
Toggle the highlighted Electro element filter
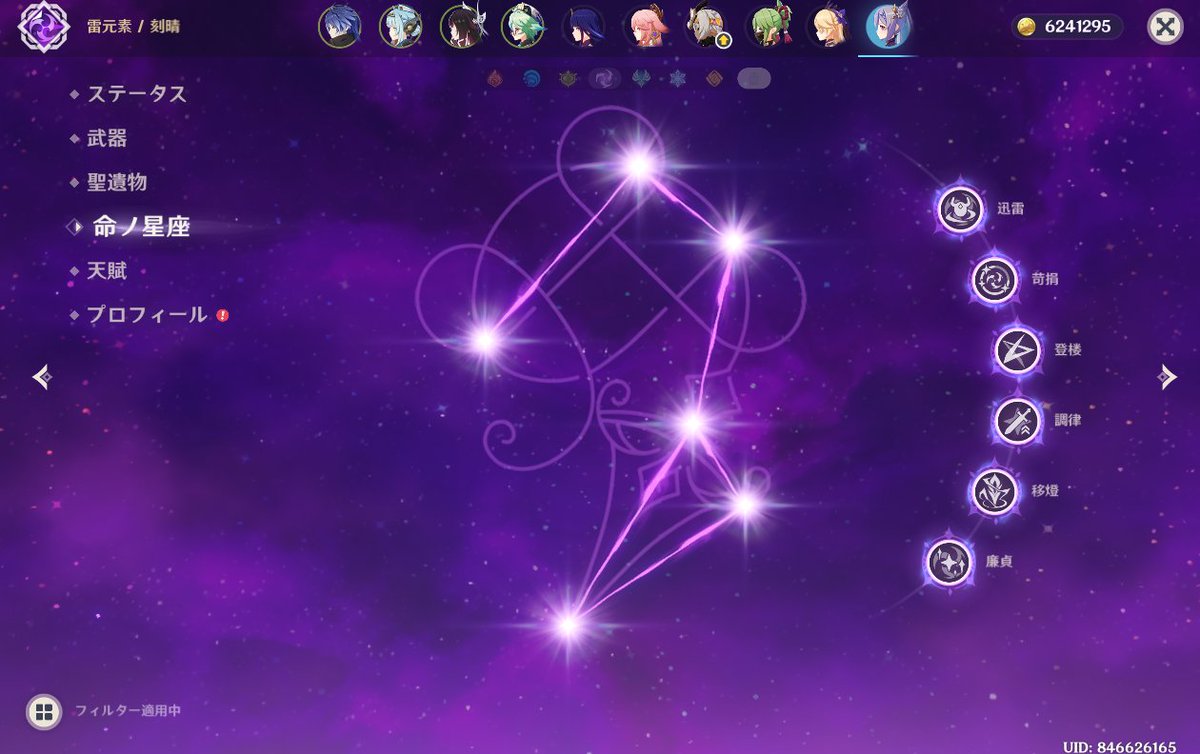coord(604,78)
